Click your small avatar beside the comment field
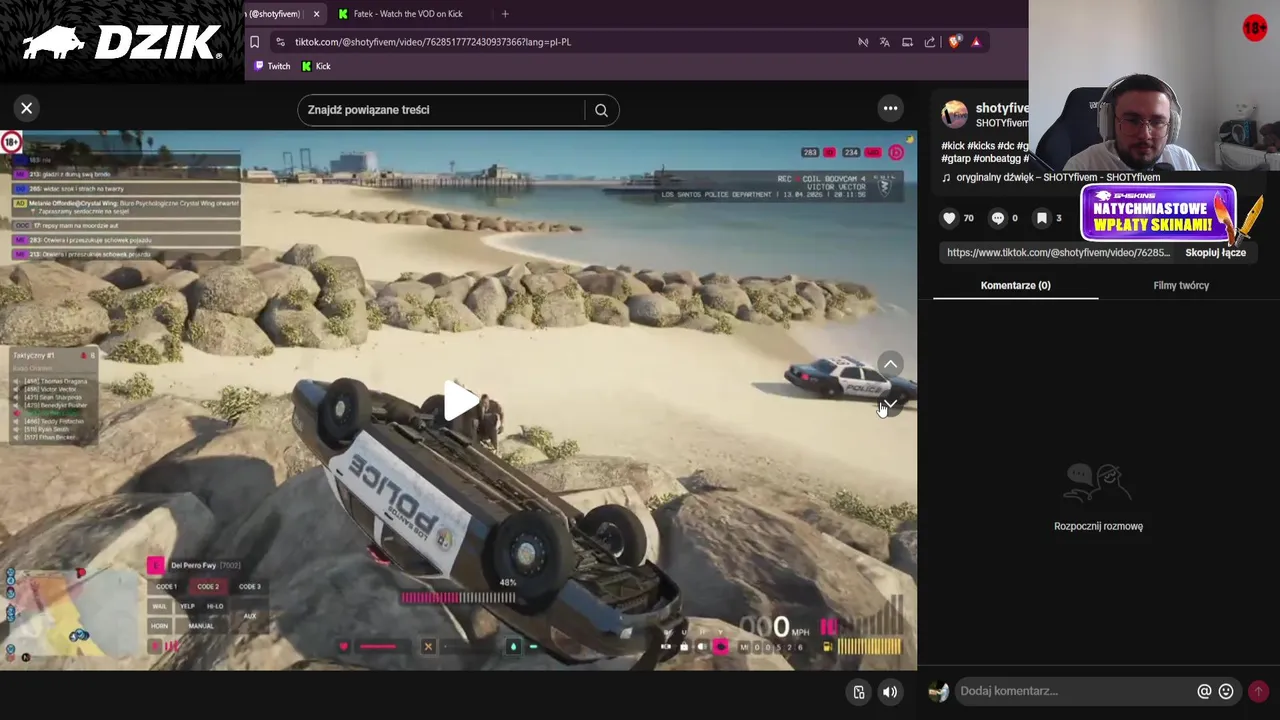 [x=938, y=691]
